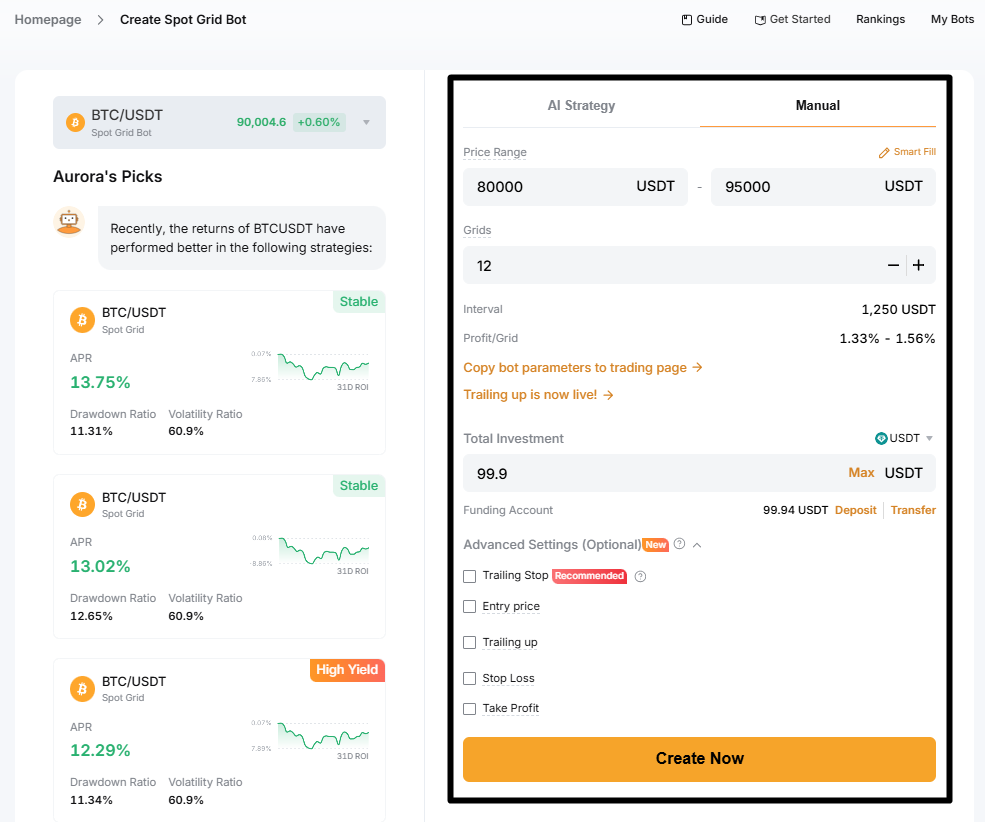Open help tooltip next to Advanced Settings
This screenshot has height=822, width=985.
click(678, 544)
